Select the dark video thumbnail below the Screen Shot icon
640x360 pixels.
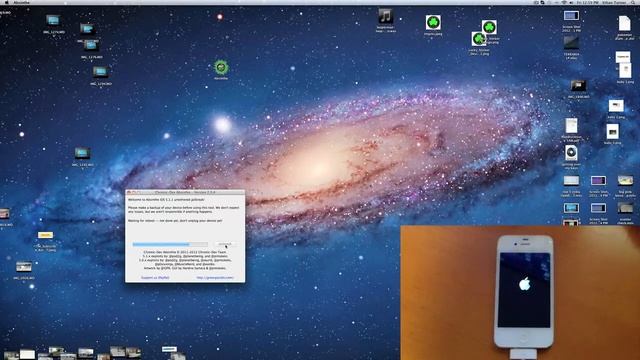(571, 43)
